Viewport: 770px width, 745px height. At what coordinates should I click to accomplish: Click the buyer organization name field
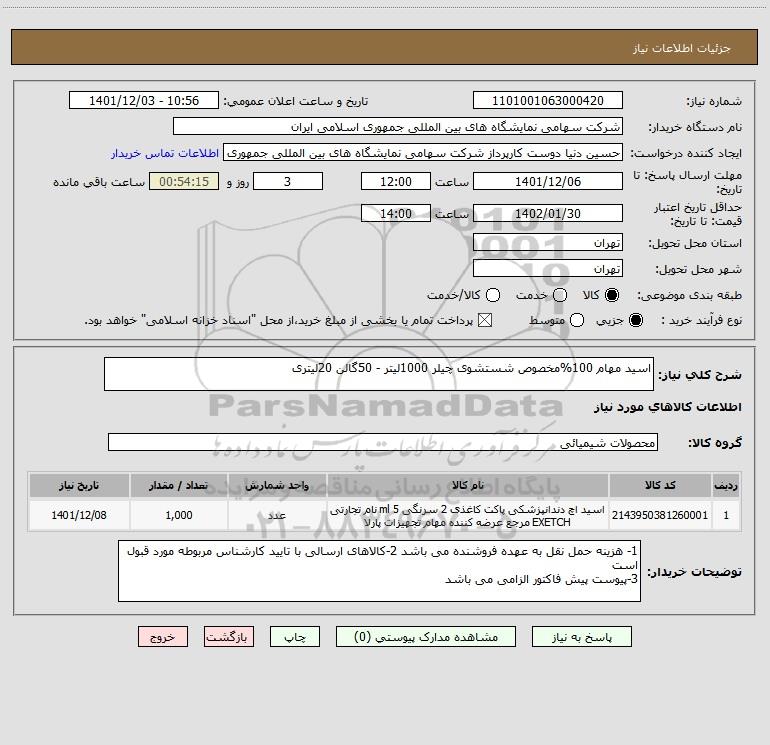pyautogui.click(x=398, y=127)
